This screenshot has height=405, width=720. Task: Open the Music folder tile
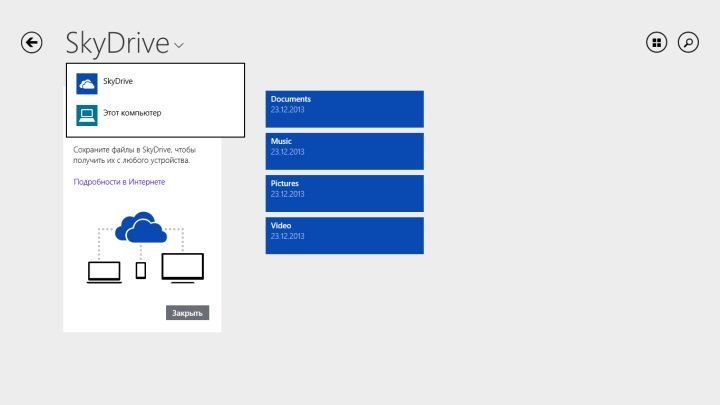click(344, 151)
